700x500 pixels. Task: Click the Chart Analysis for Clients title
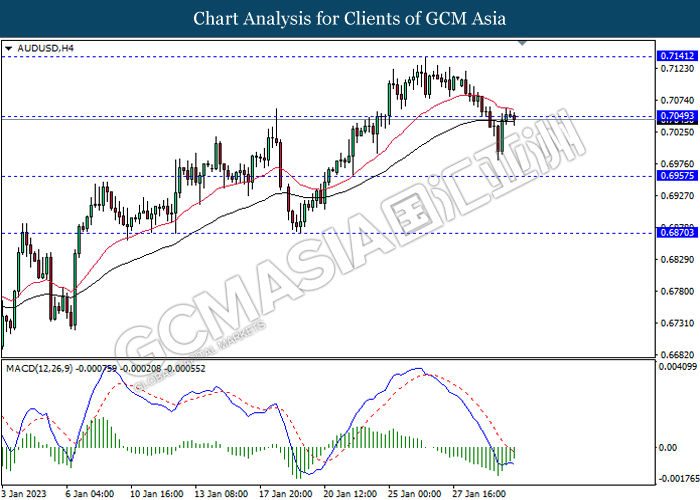(350, 18)
